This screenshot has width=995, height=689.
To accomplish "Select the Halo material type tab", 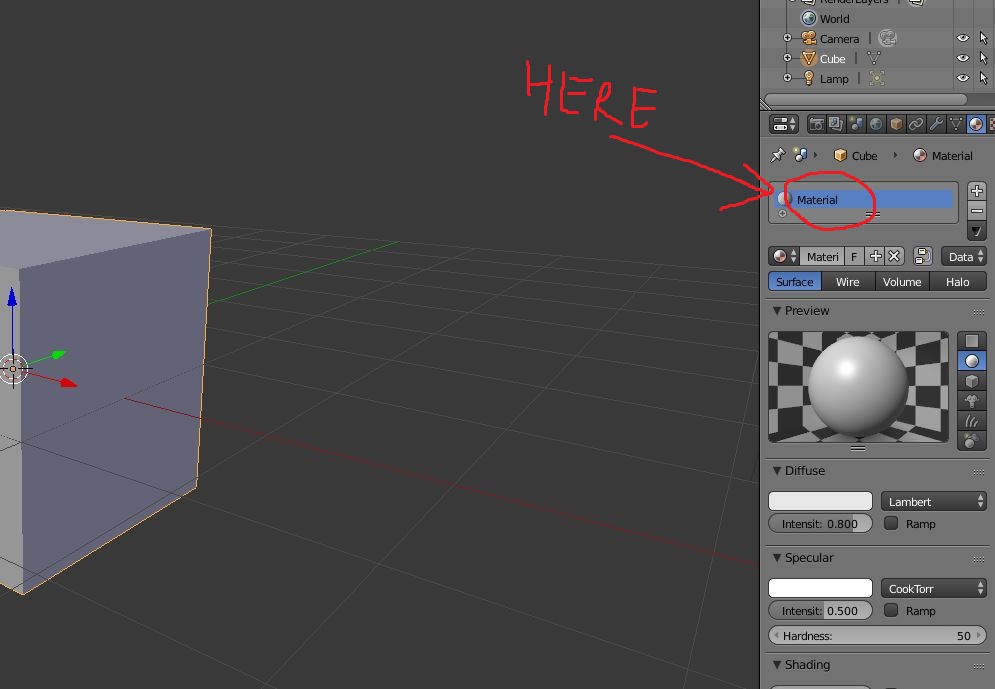I will (958, 282).
